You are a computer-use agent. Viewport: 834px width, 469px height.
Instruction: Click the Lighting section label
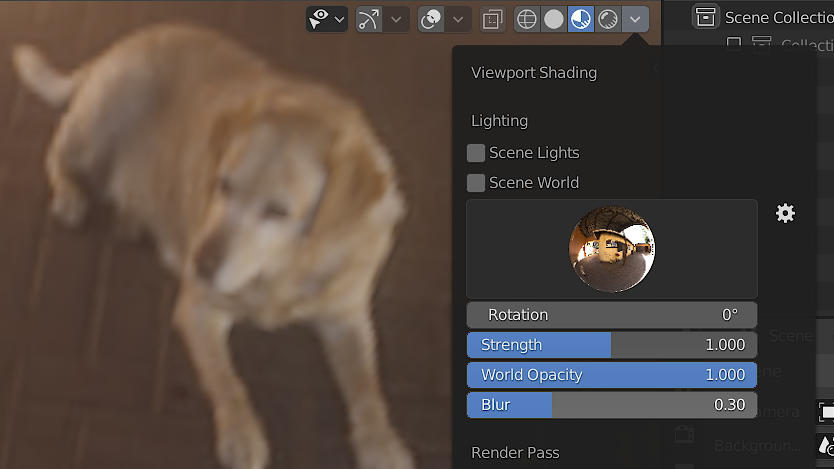[x=499, y=121]
